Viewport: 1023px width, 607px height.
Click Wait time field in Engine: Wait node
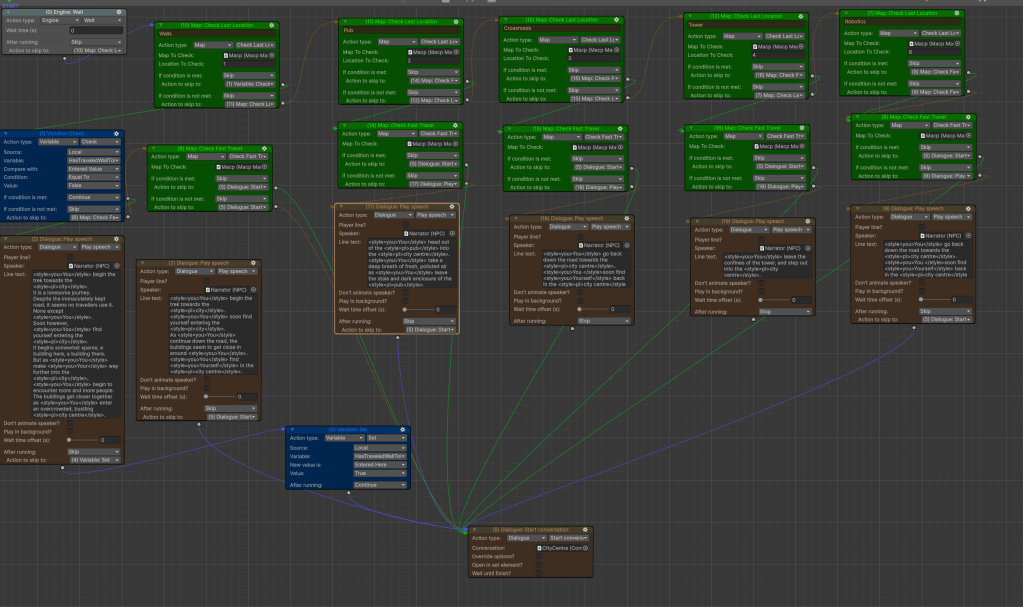click(95, 31)
